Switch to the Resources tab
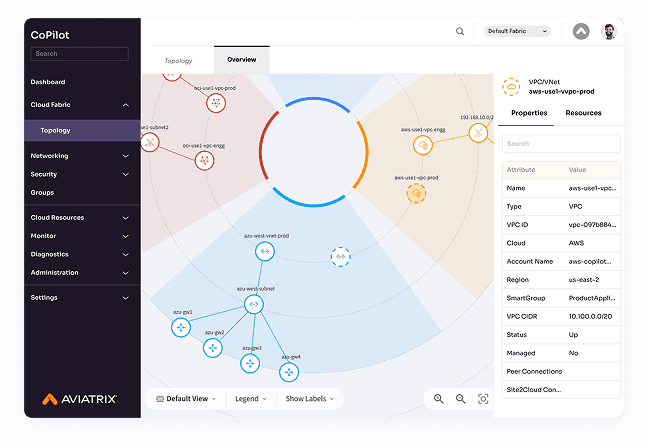The image size is (648, 448). coord(583,113)
